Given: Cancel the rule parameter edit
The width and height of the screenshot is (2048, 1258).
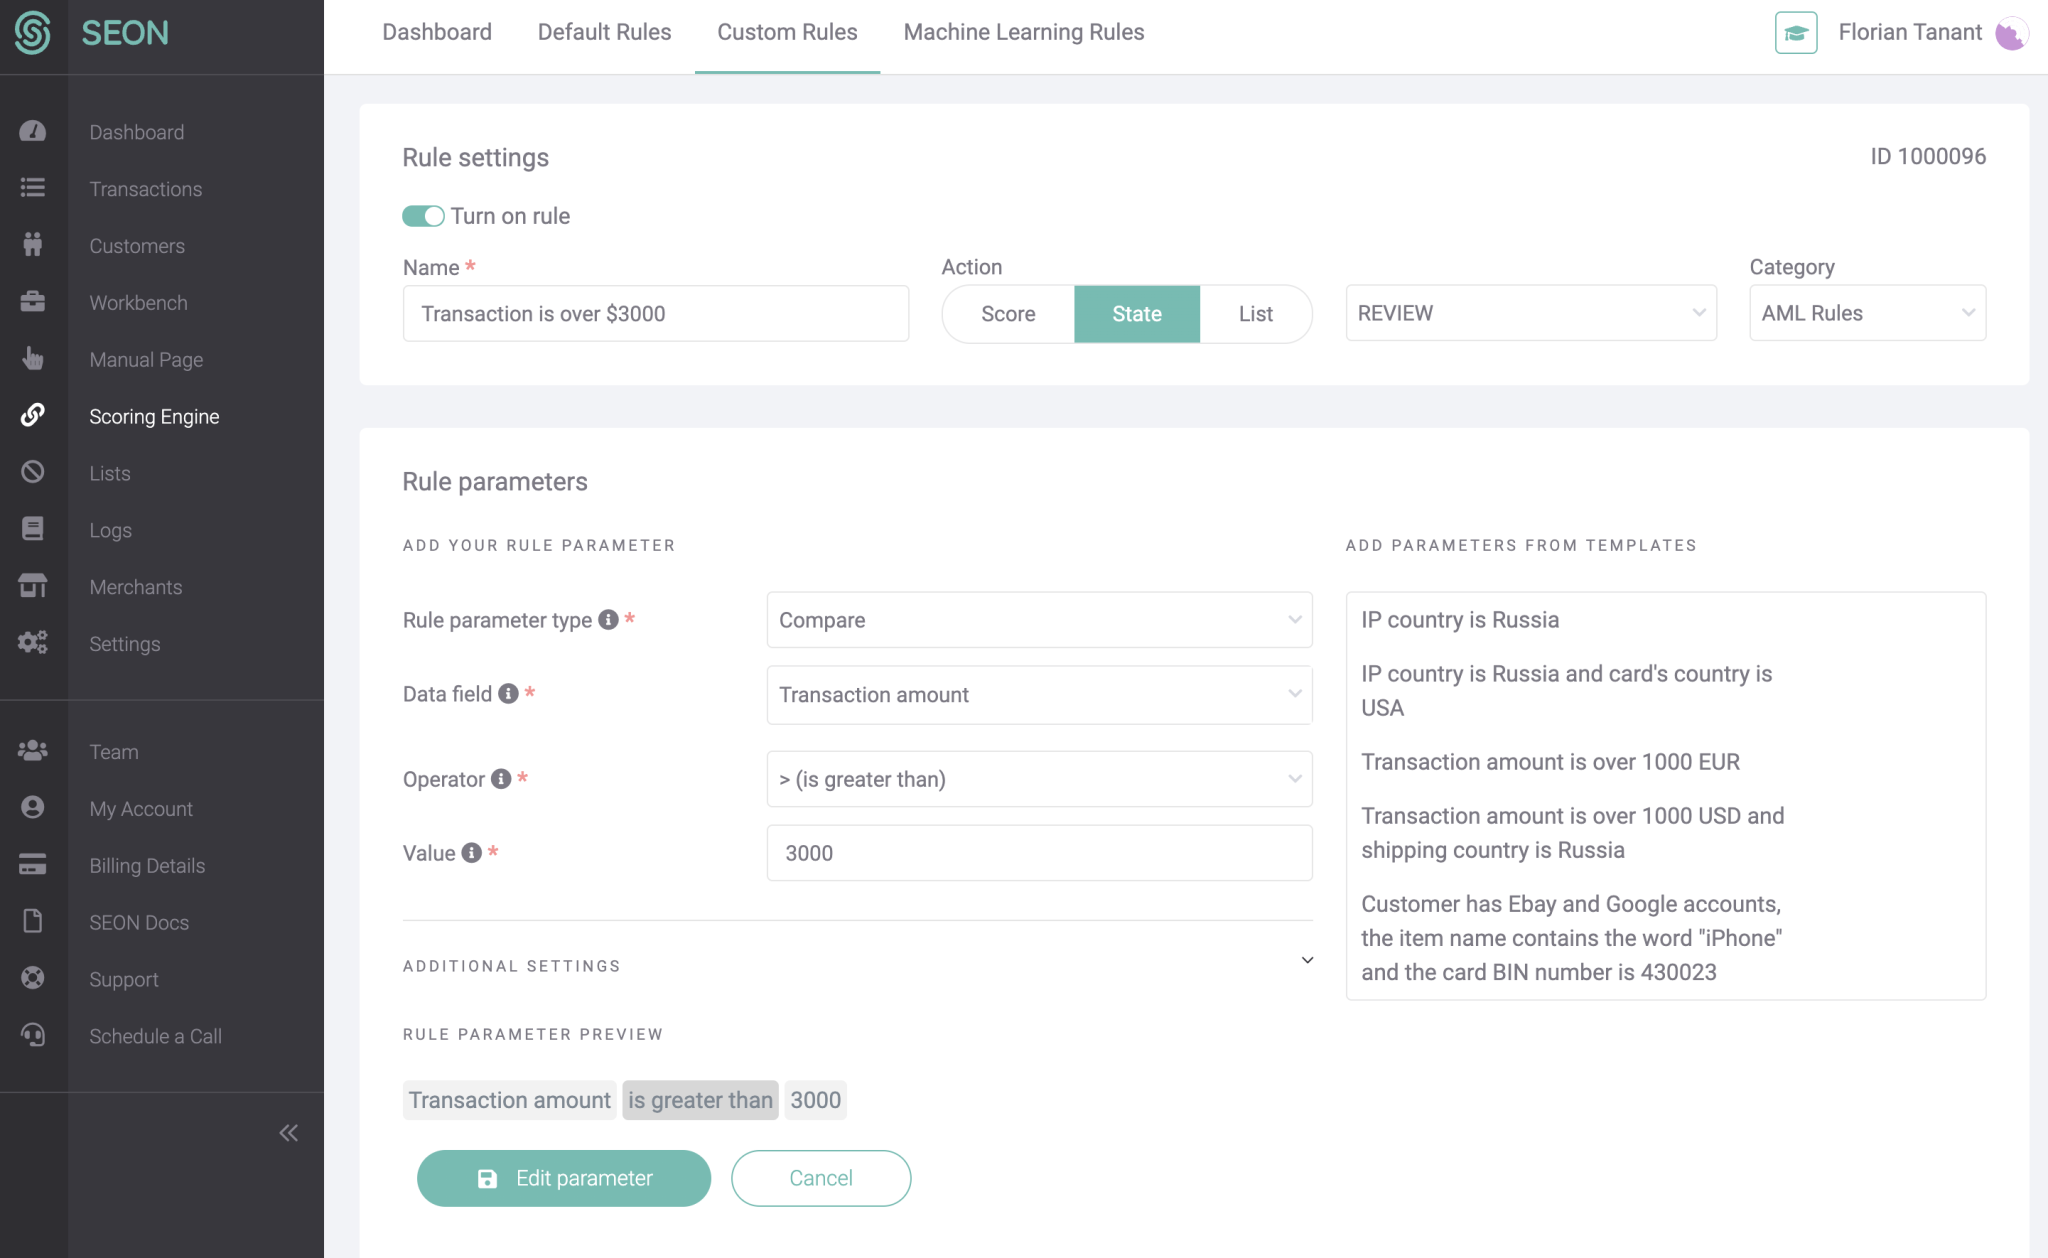Looking at the screenshot, I should [x=820, y=1177].
